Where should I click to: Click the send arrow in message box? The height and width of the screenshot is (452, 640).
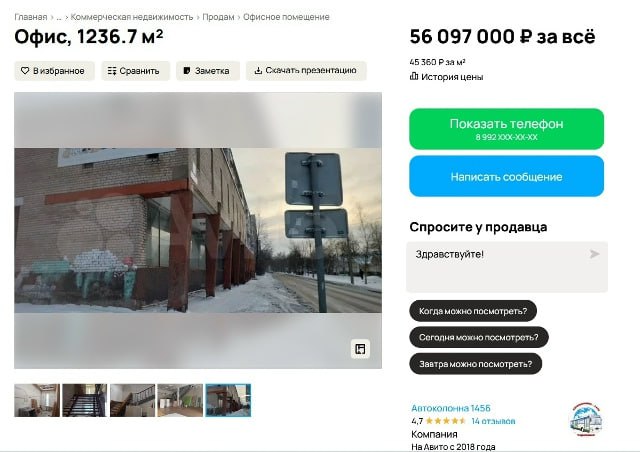click(594, 254)
